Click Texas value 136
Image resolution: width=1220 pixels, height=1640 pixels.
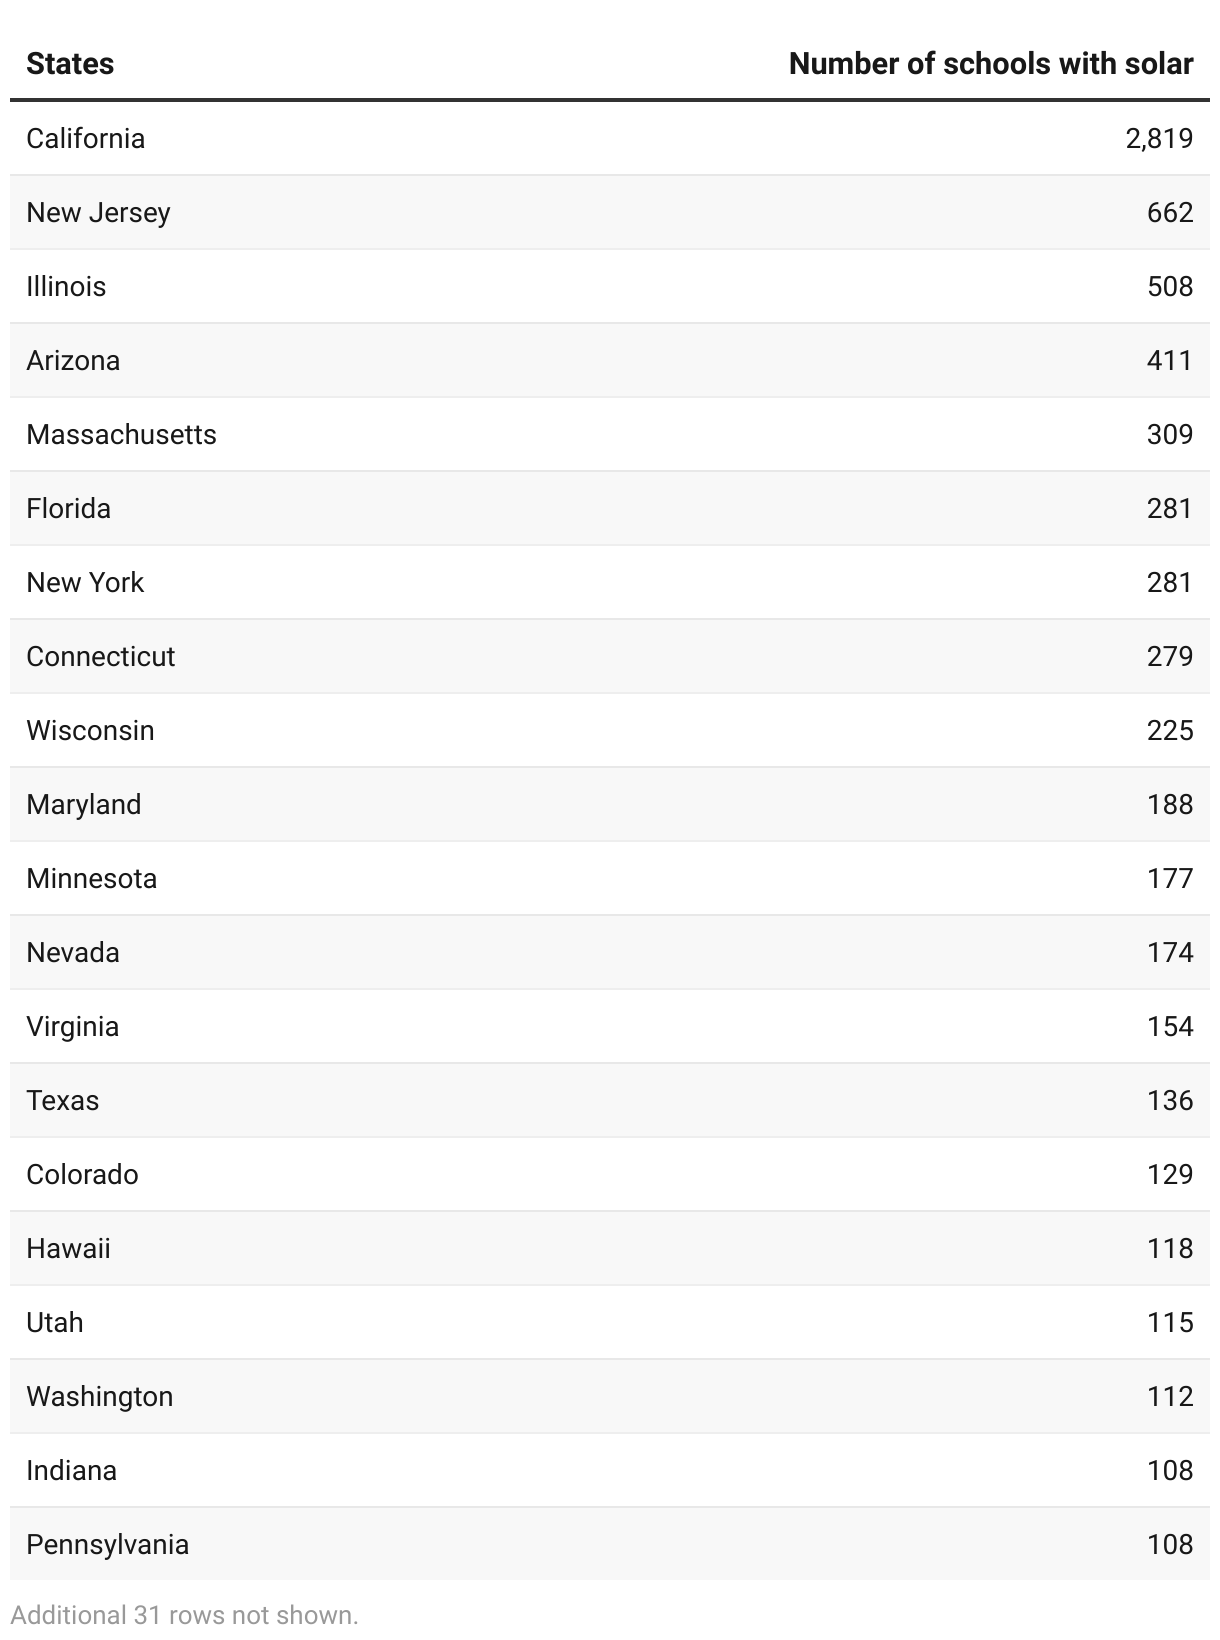pos(1170,1100)
